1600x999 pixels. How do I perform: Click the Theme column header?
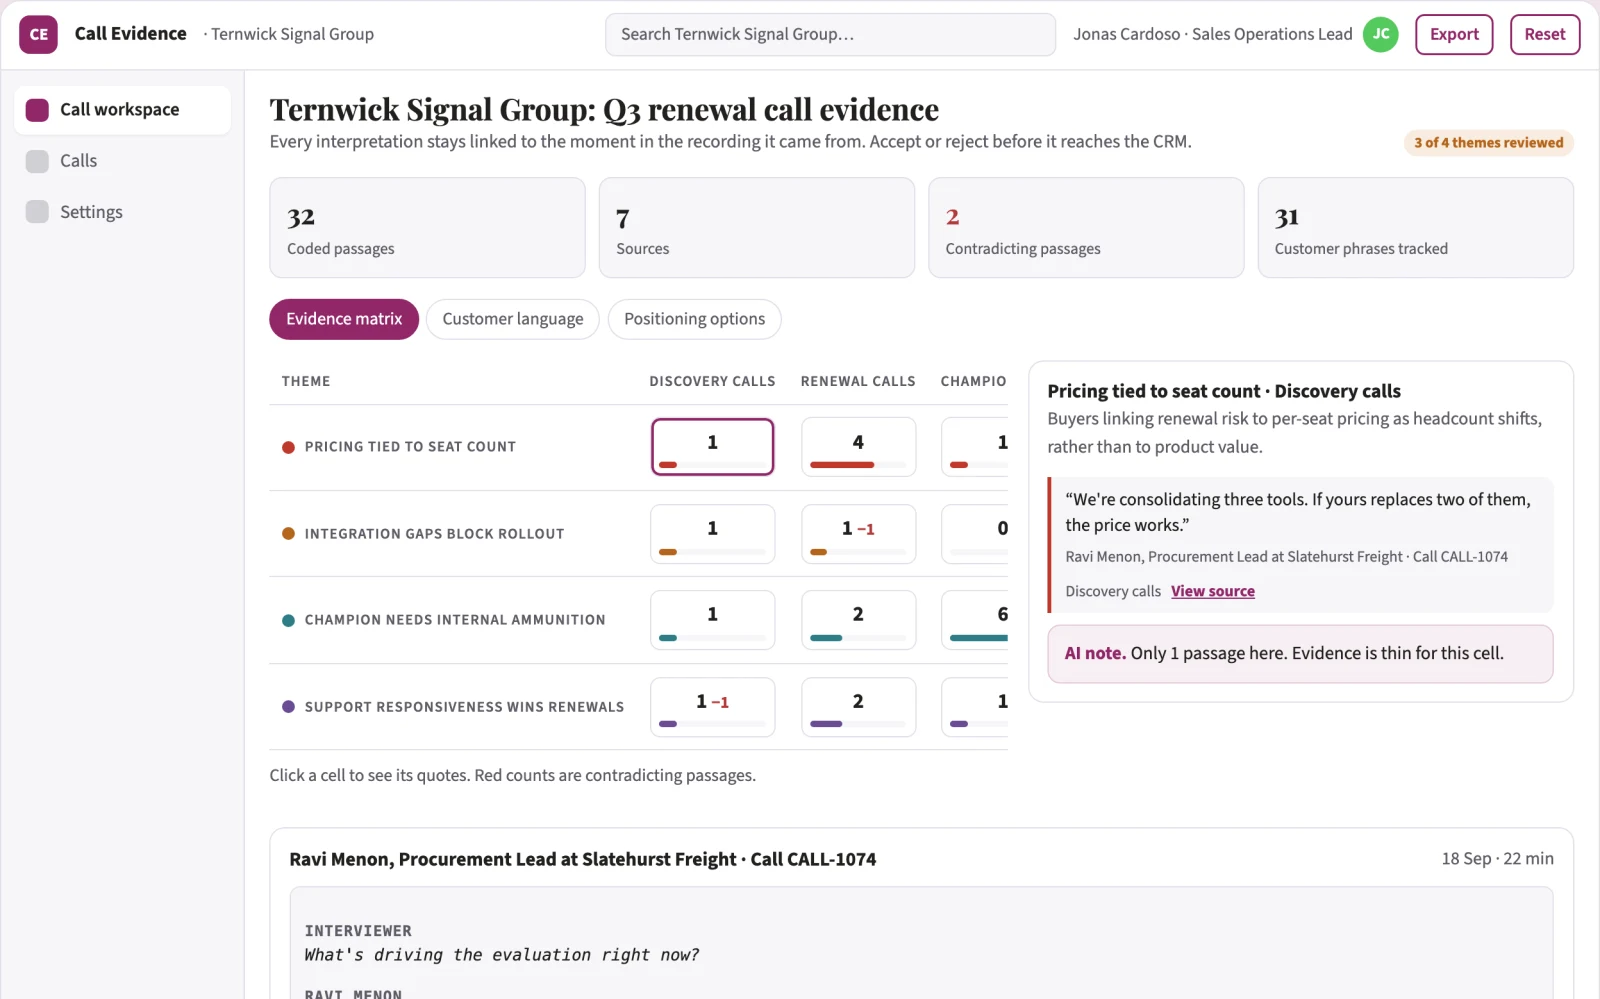[306, 381]
